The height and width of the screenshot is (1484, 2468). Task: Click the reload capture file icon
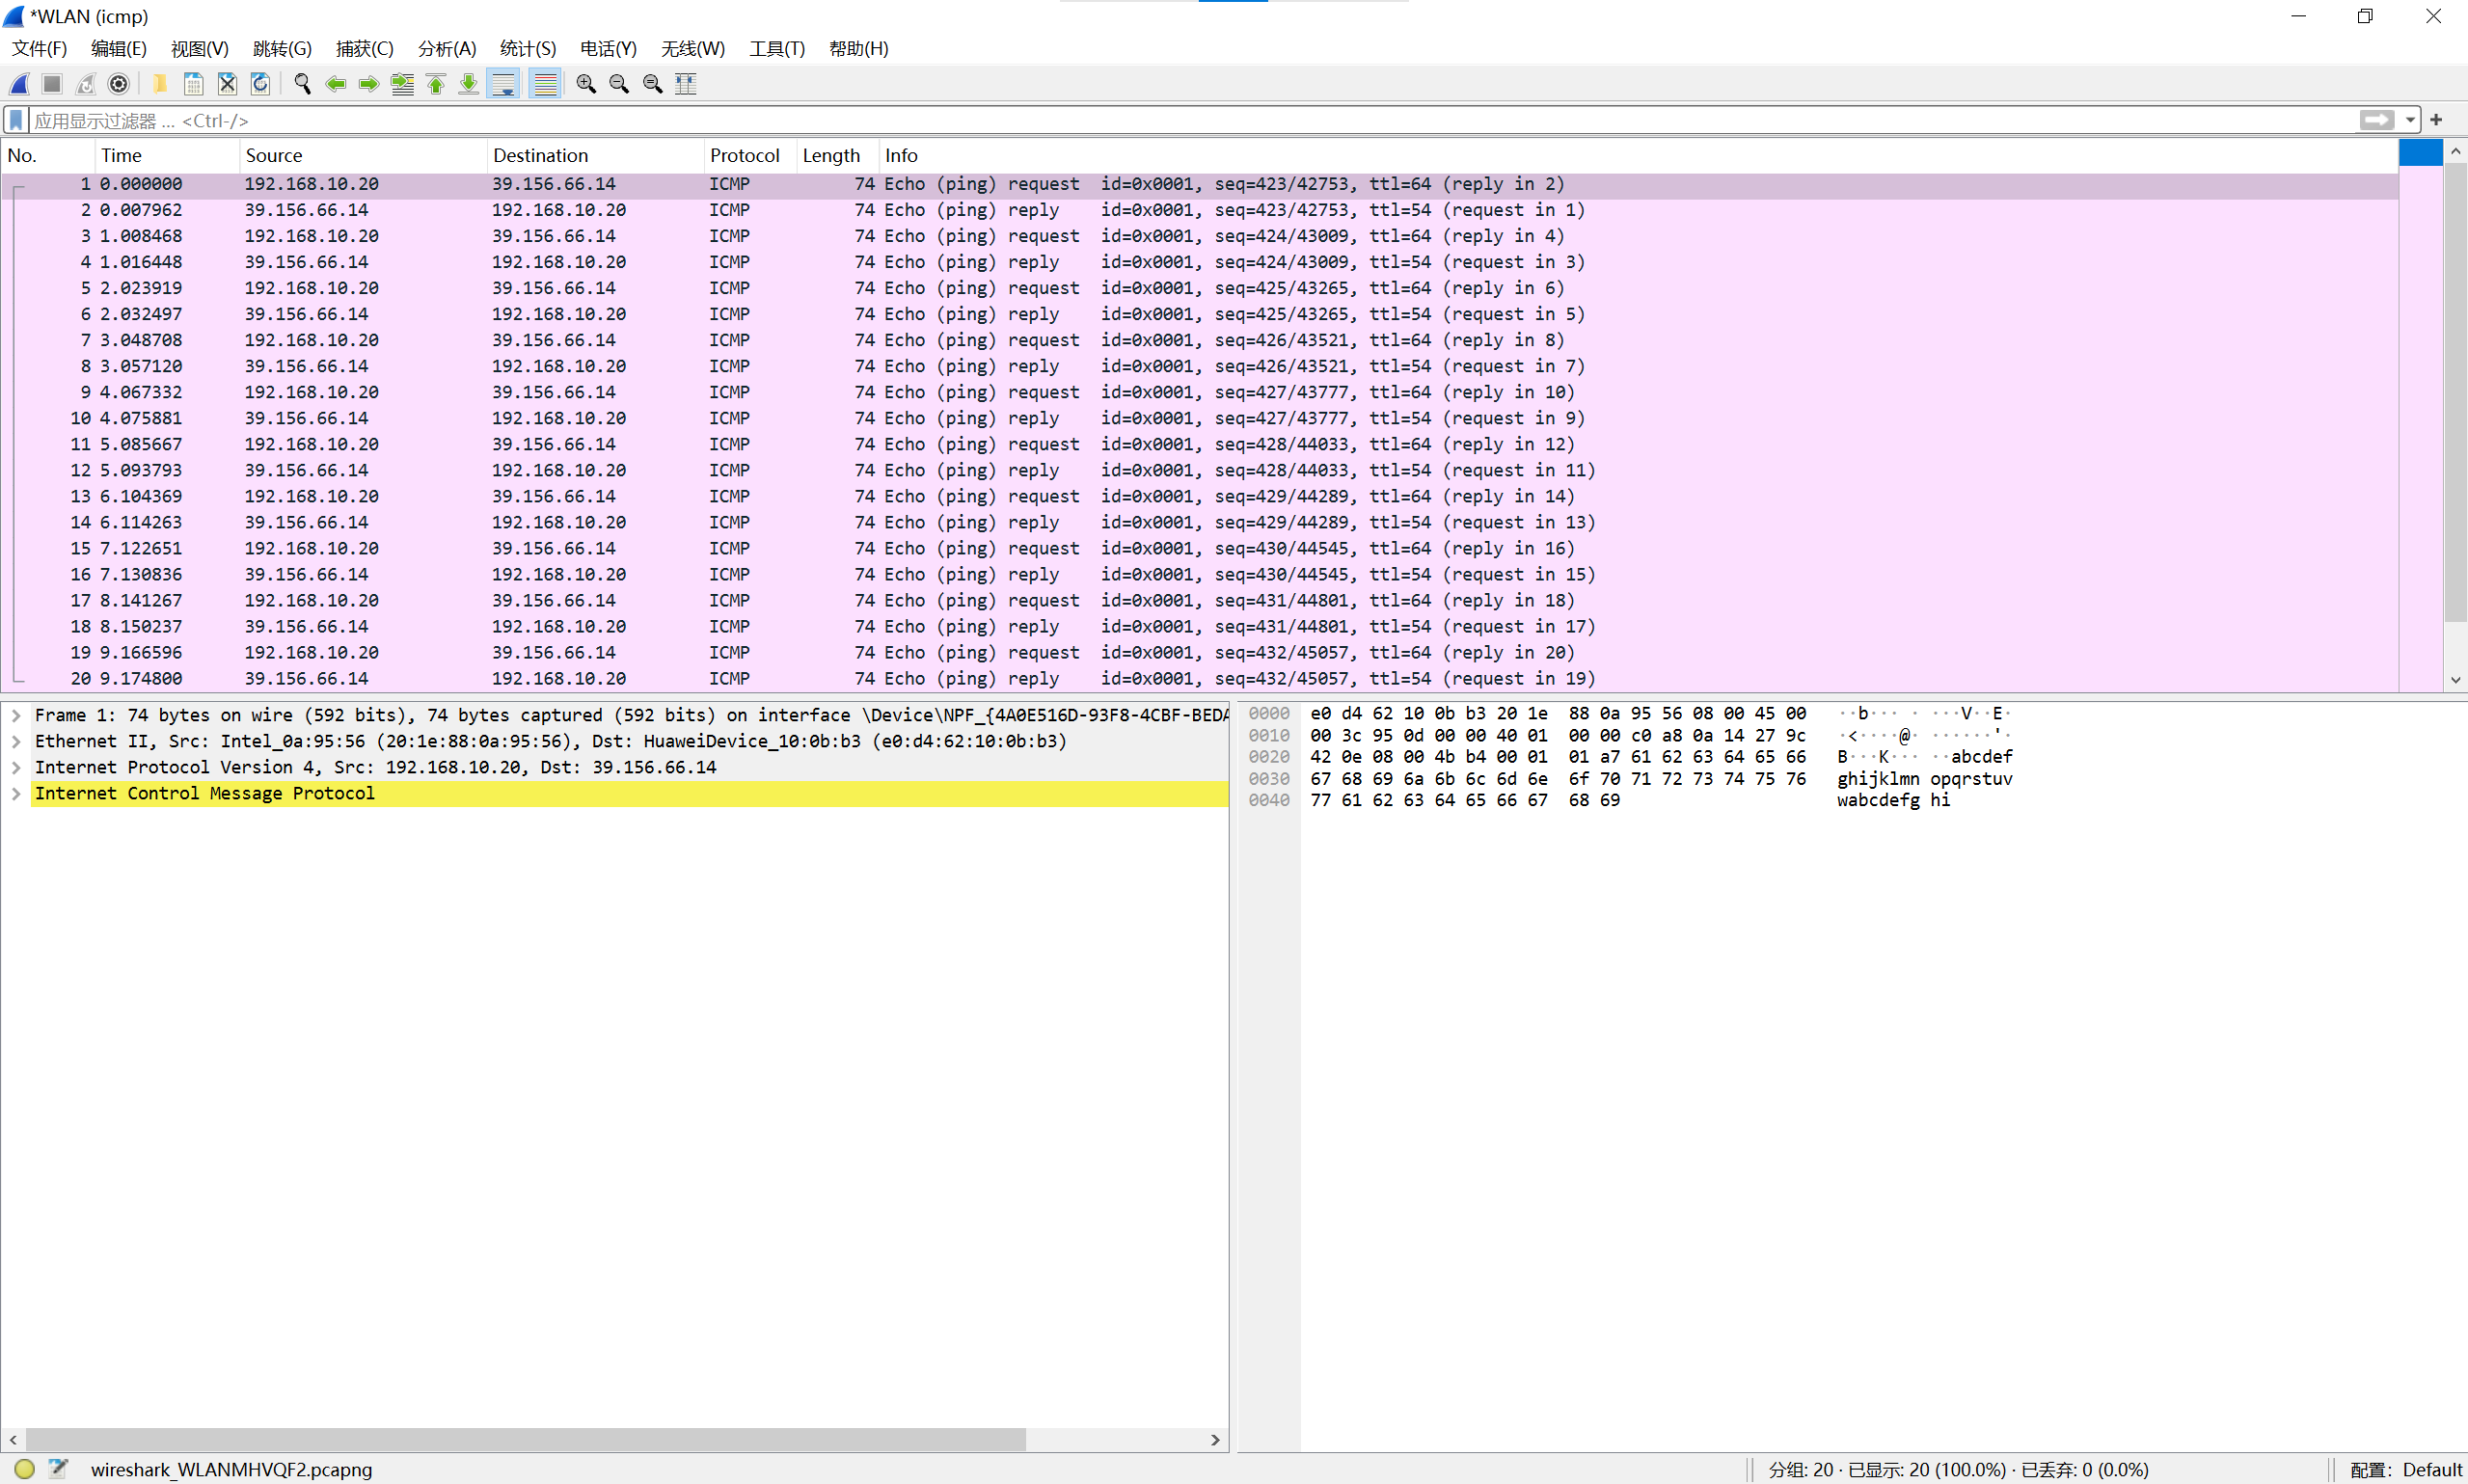pyautogui.click(x=260, y=84)
